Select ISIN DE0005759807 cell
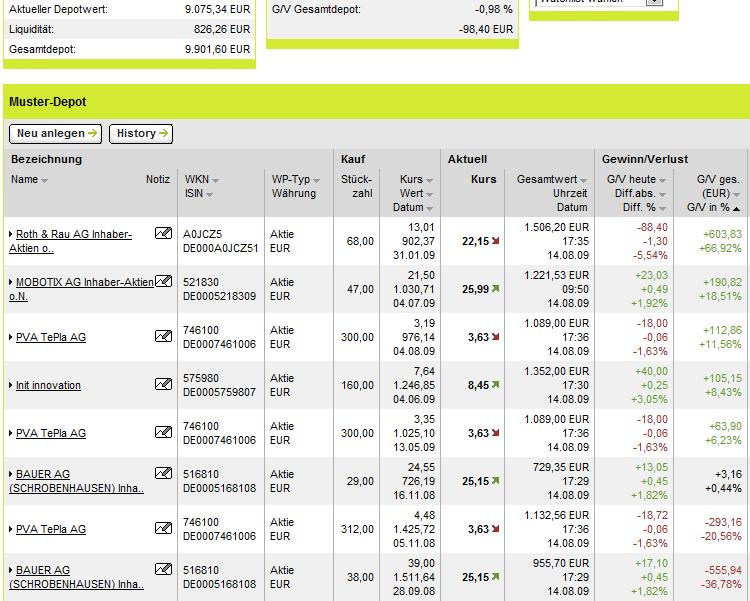Viewport: 750px width, 601px height. [220, 392]
